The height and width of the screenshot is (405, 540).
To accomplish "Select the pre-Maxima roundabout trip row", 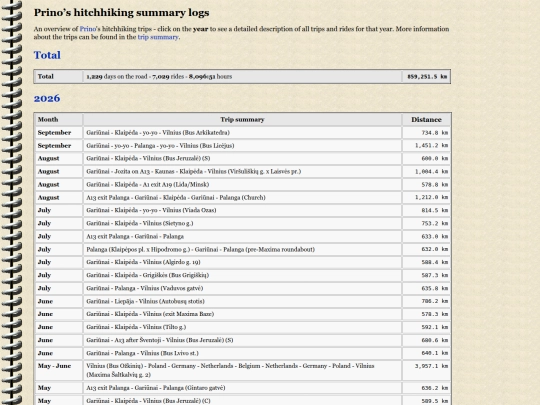I will [x=242, y=249].
